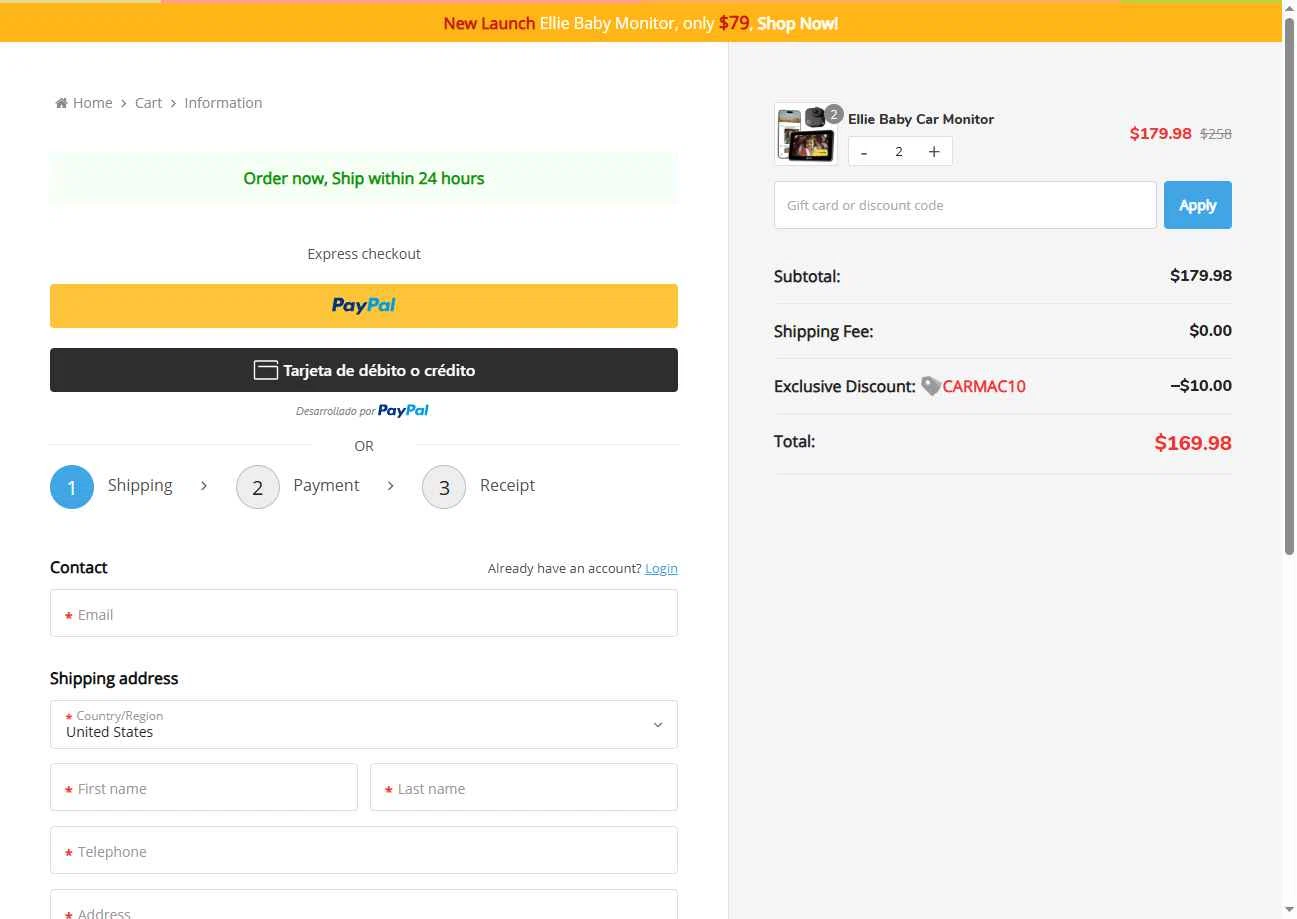
Task: Click the New Launch banner text
Action: click(x=489, y=23)
